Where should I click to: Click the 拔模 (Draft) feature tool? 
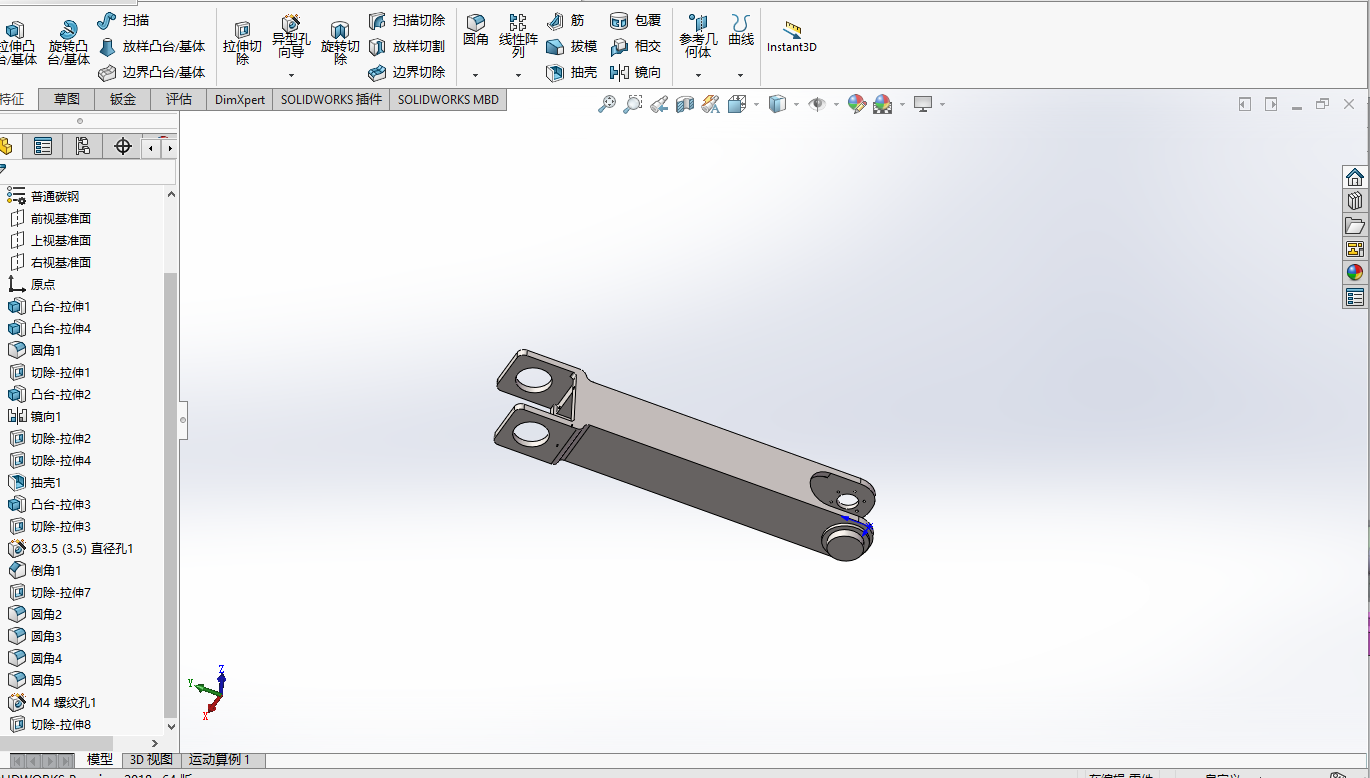pyautogui.click(x=572, y=46)
